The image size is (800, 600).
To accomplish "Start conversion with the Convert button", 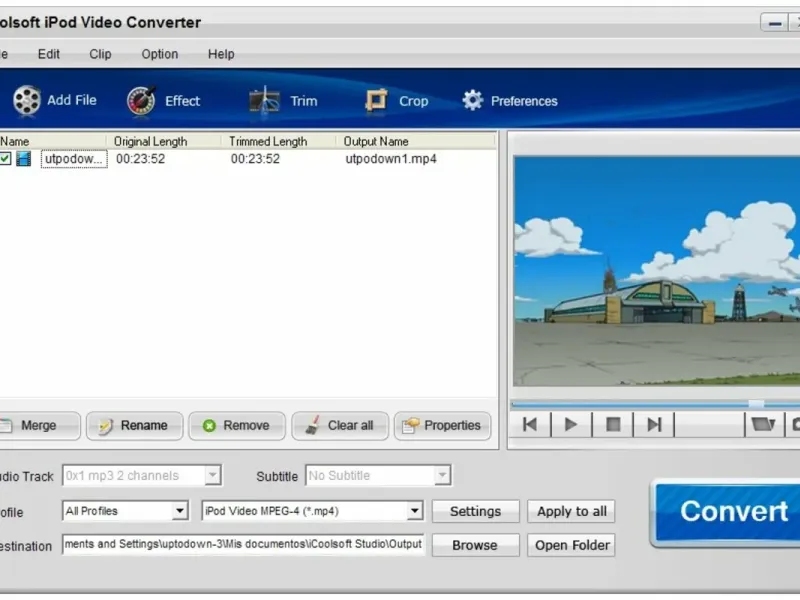I will pos(727,512).
